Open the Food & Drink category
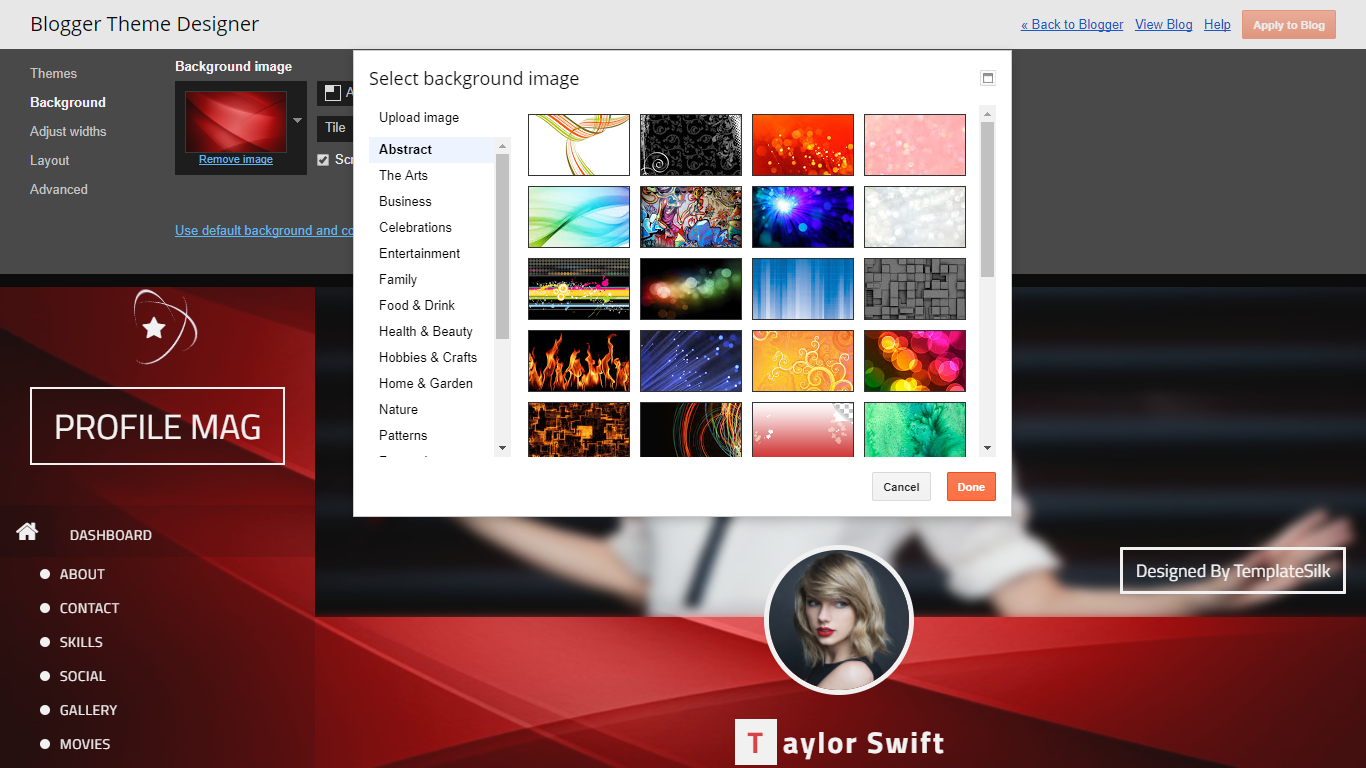 point(417,305)
